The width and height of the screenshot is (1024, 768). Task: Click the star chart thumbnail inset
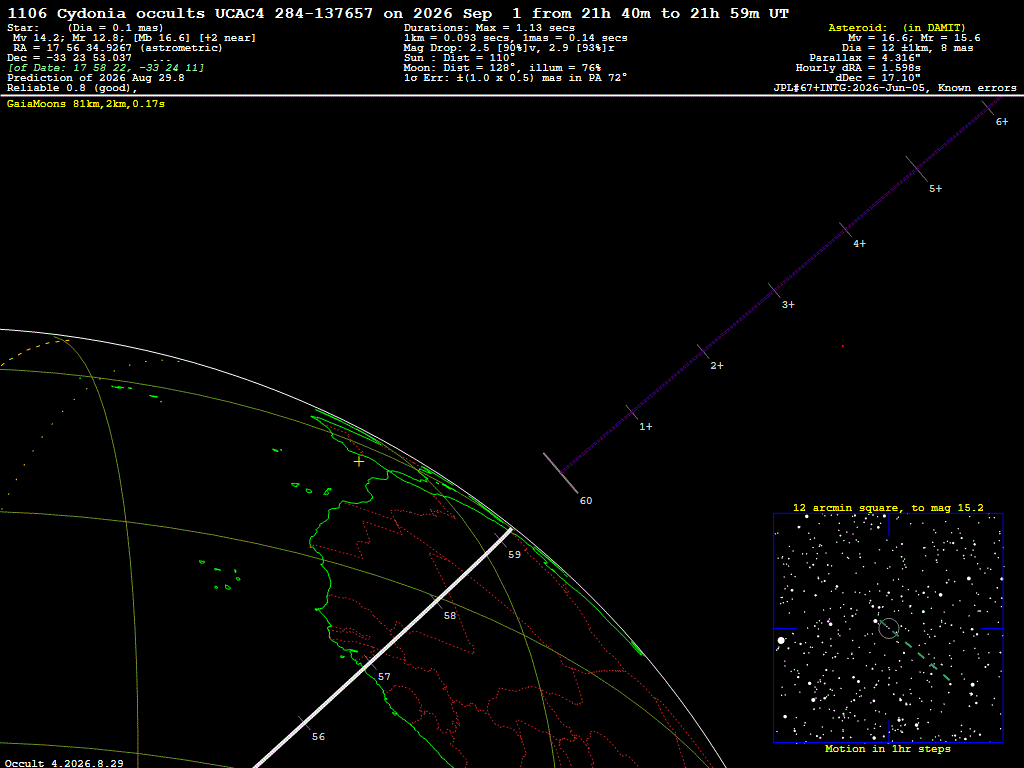point(888,628)
